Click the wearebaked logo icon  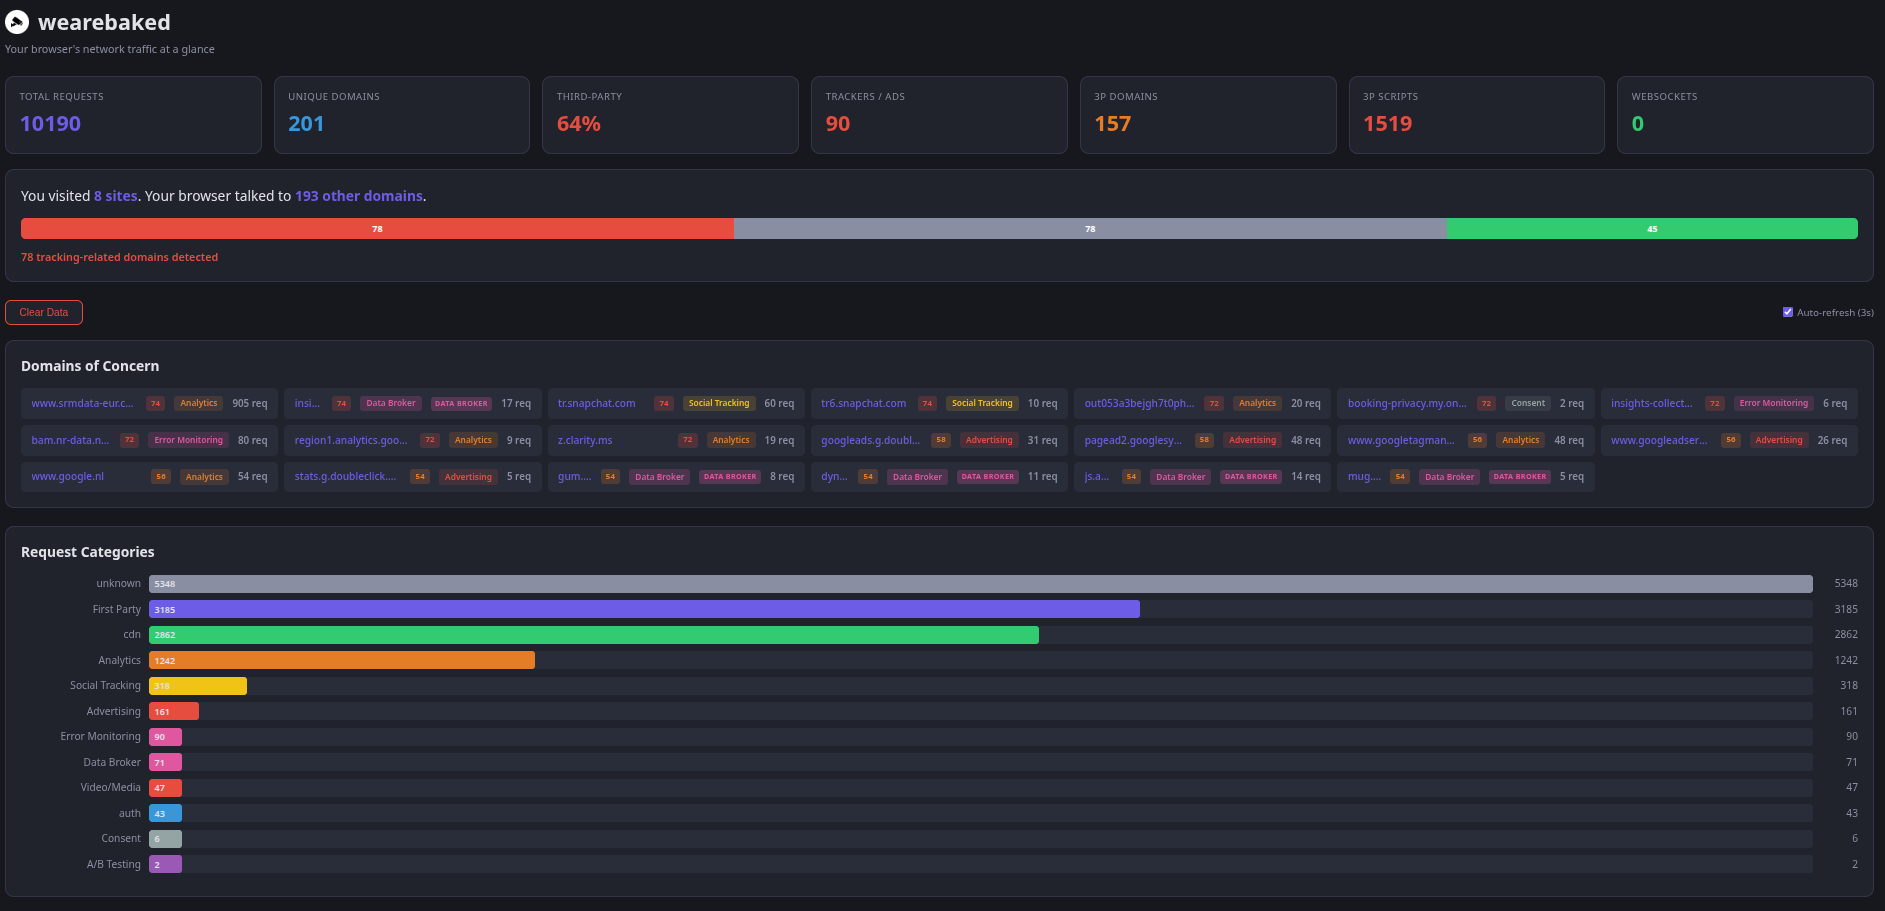[x=17, y=22]
